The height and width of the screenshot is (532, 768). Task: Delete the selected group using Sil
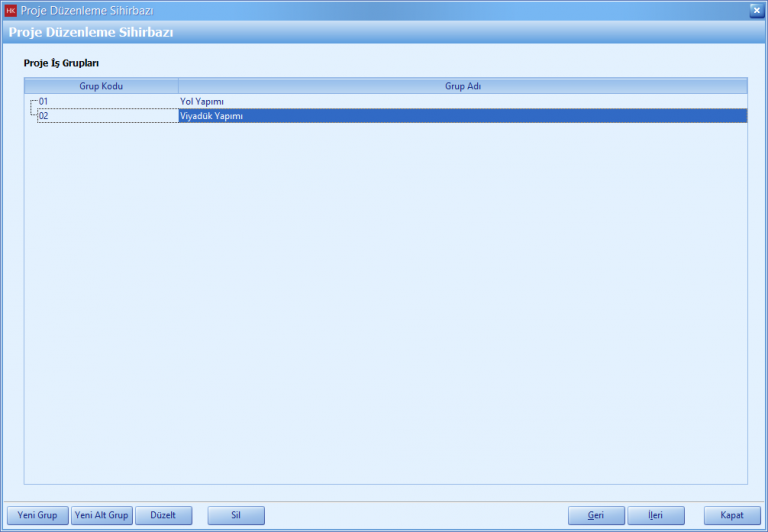pyautogui.click(x=236, y=515)
